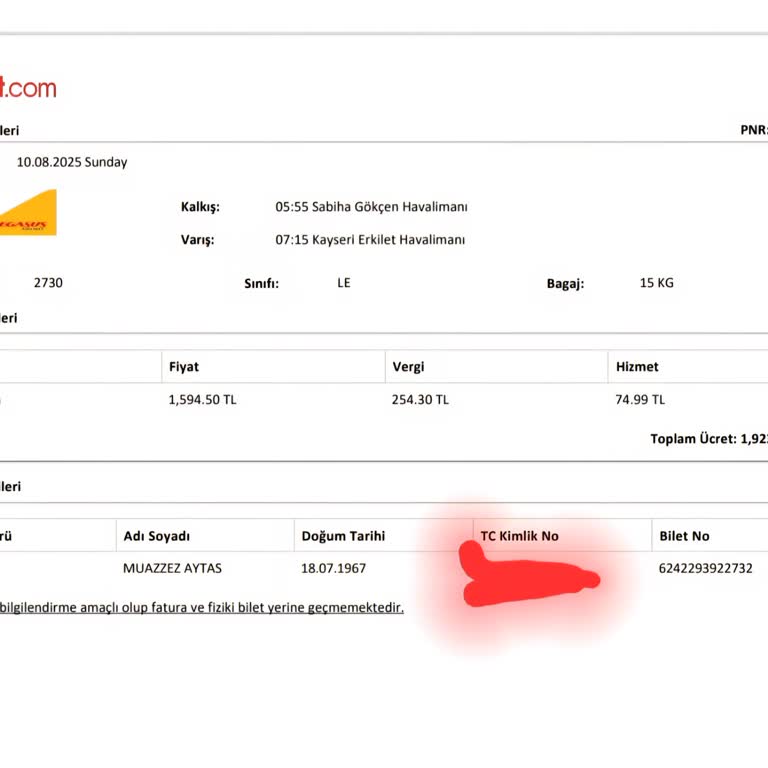Select the ticket number 6242293922732
This screenshot has height=768, width=768.
[706, 568]
